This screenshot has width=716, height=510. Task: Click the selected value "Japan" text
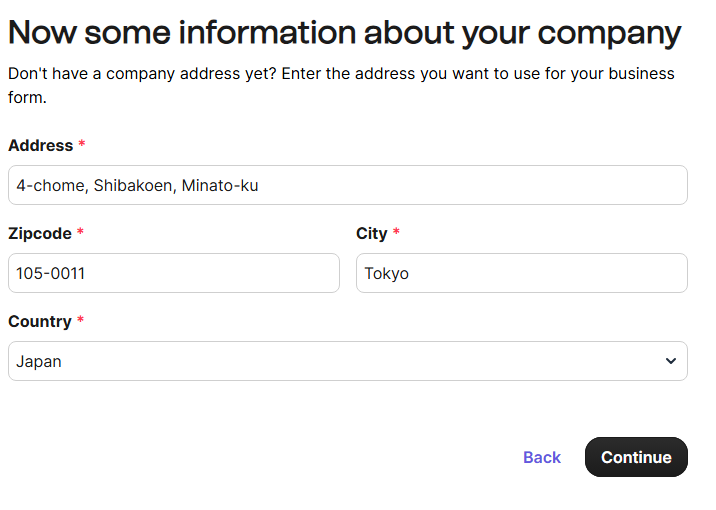39,361
